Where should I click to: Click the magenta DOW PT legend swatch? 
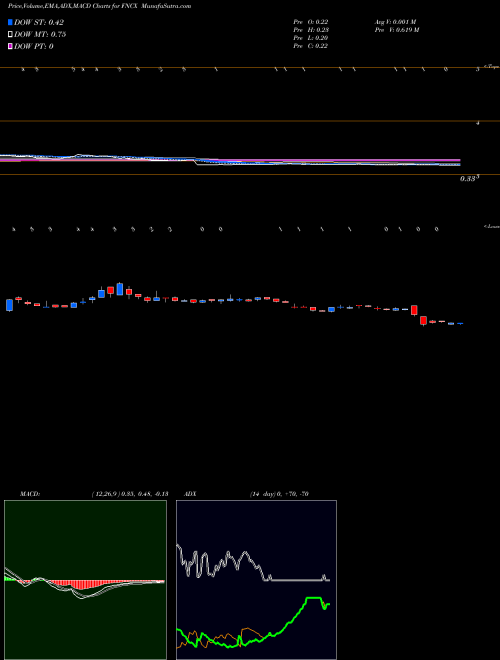coord(10,46)
